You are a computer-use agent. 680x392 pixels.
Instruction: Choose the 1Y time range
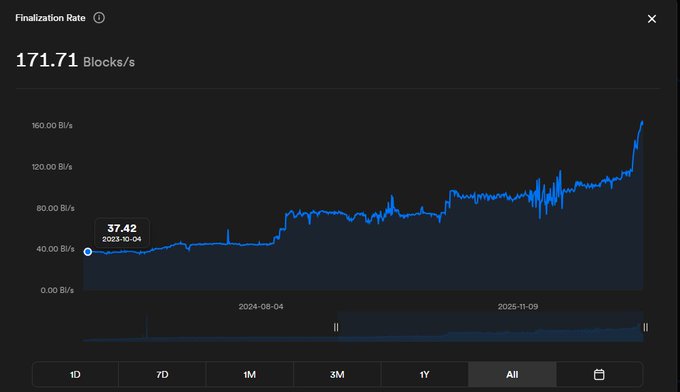coord(424,374)
